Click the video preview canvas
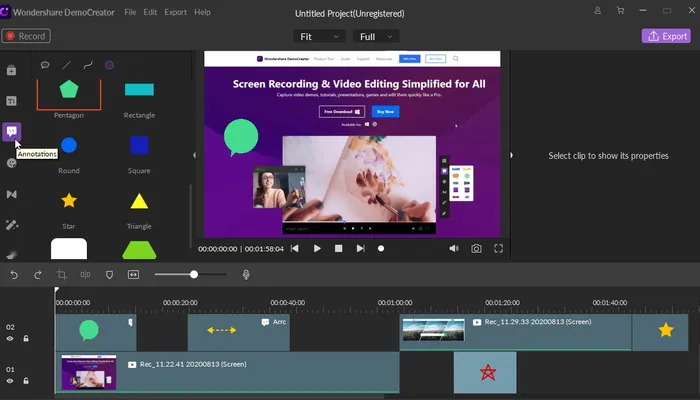 (x=352, y=144)
